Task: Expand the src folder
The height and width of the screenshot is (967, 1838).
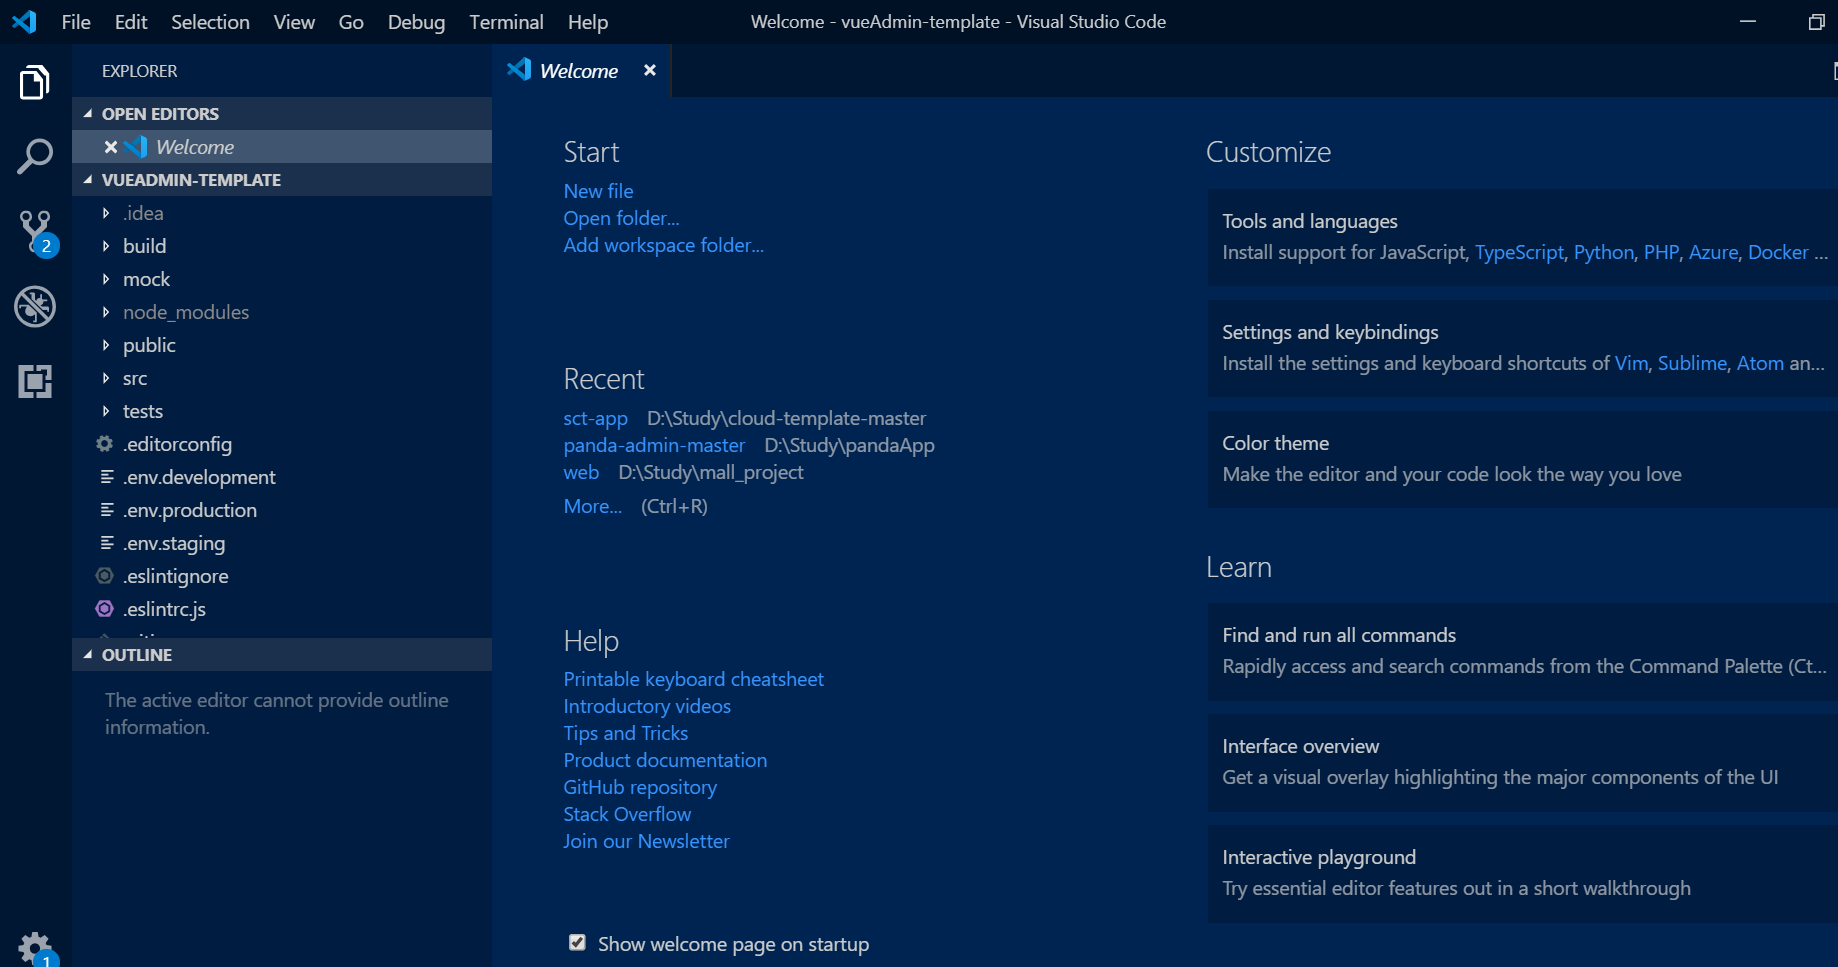Action: [x=106, y=378]
